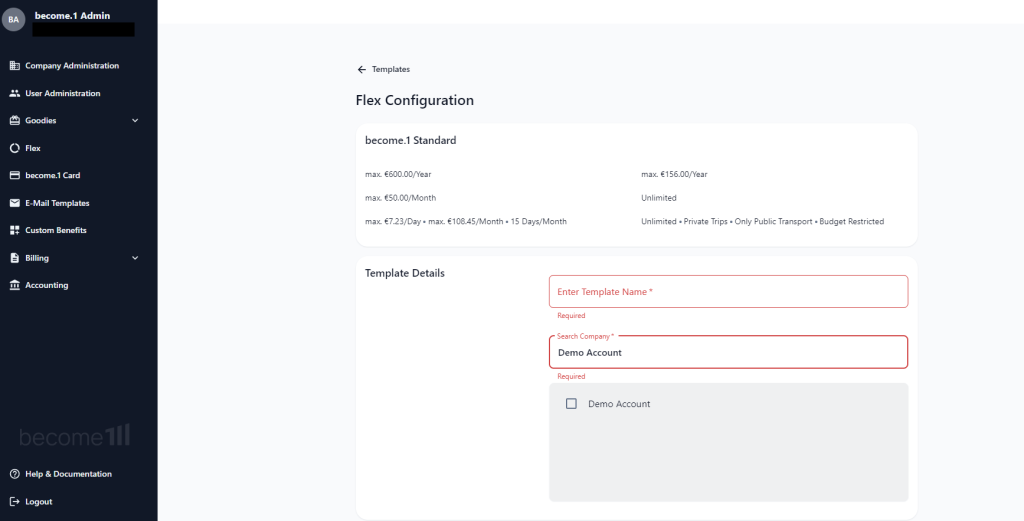
Task: Click the Flex Configuration heading
Action: click(x=415, y=101)
